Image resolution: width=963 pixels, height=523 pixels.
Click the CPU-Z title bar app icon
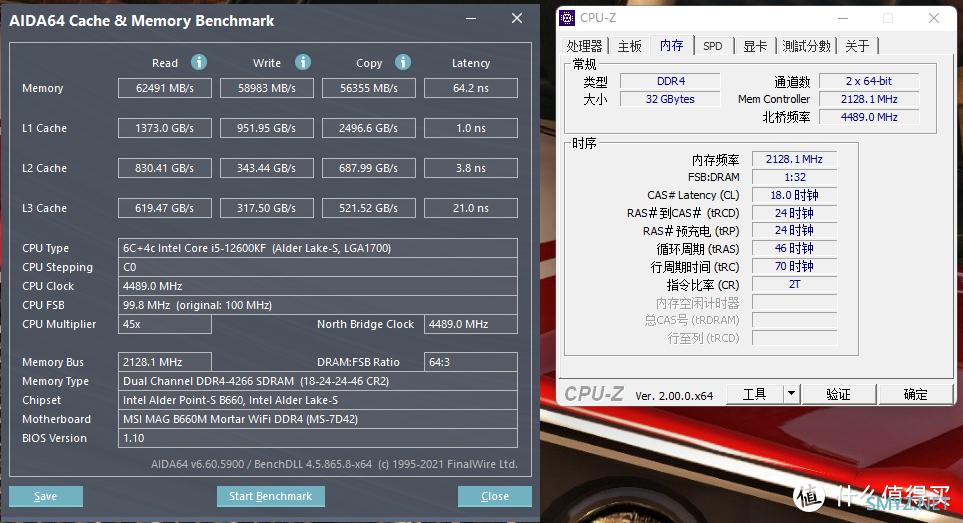(x=567, y=18)
